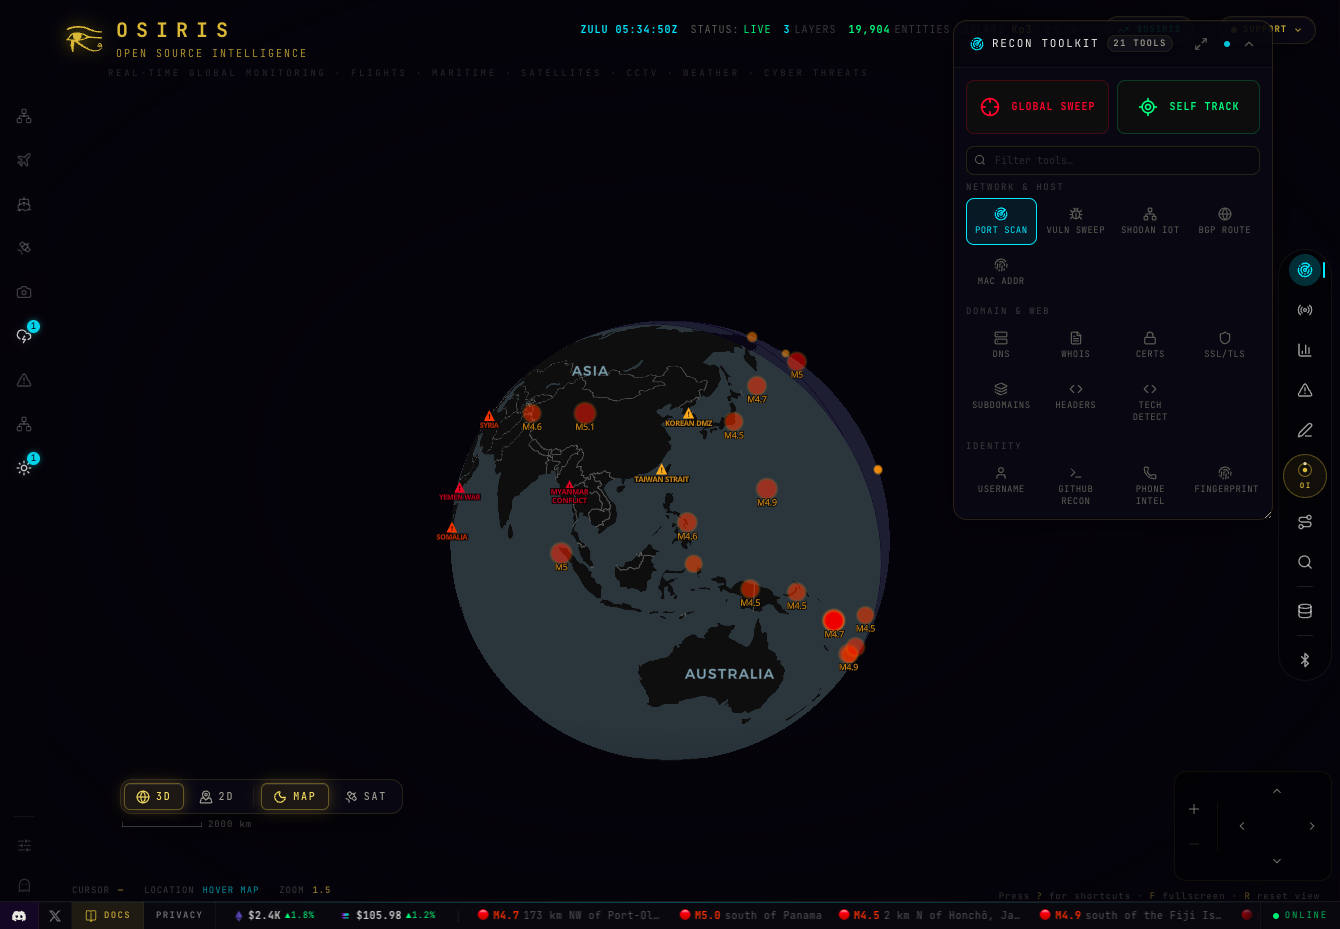Open the broadcast signal icon in right rail

pos(1305,310)
